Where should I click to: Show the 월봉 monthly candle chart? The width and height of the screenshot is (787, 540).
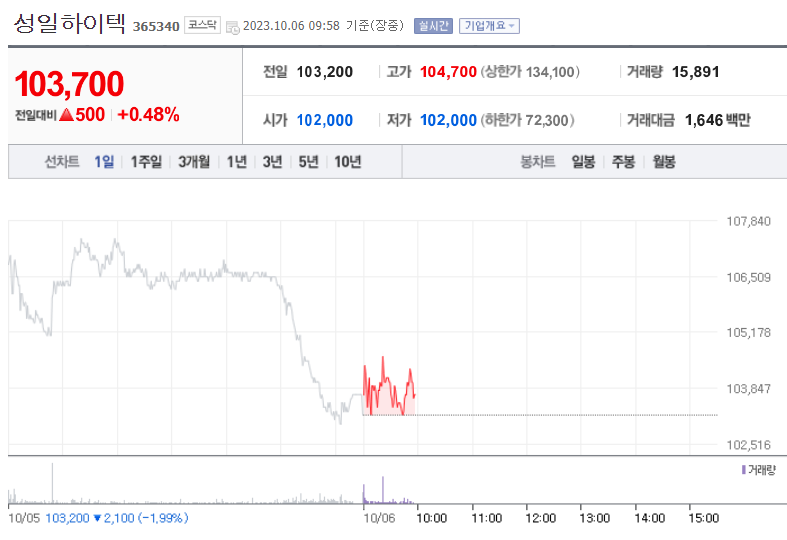664,162
